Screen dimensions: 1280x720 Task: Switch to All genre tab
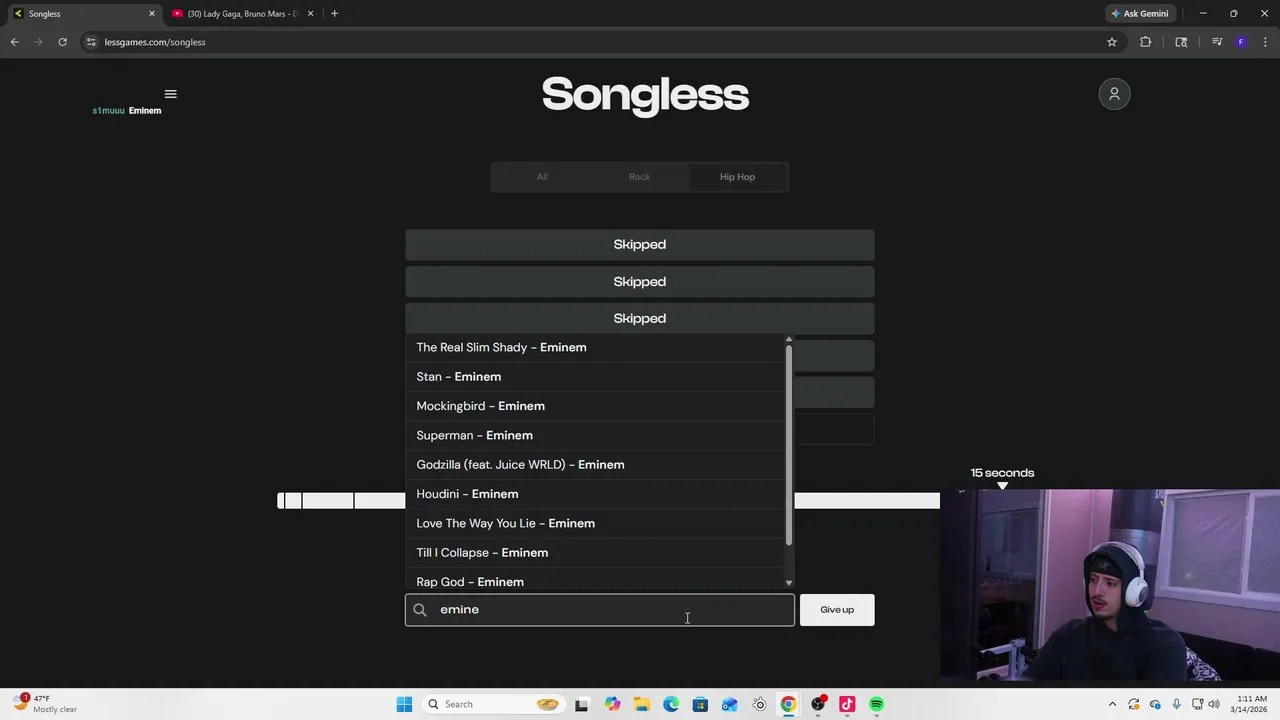coord(542,177)
